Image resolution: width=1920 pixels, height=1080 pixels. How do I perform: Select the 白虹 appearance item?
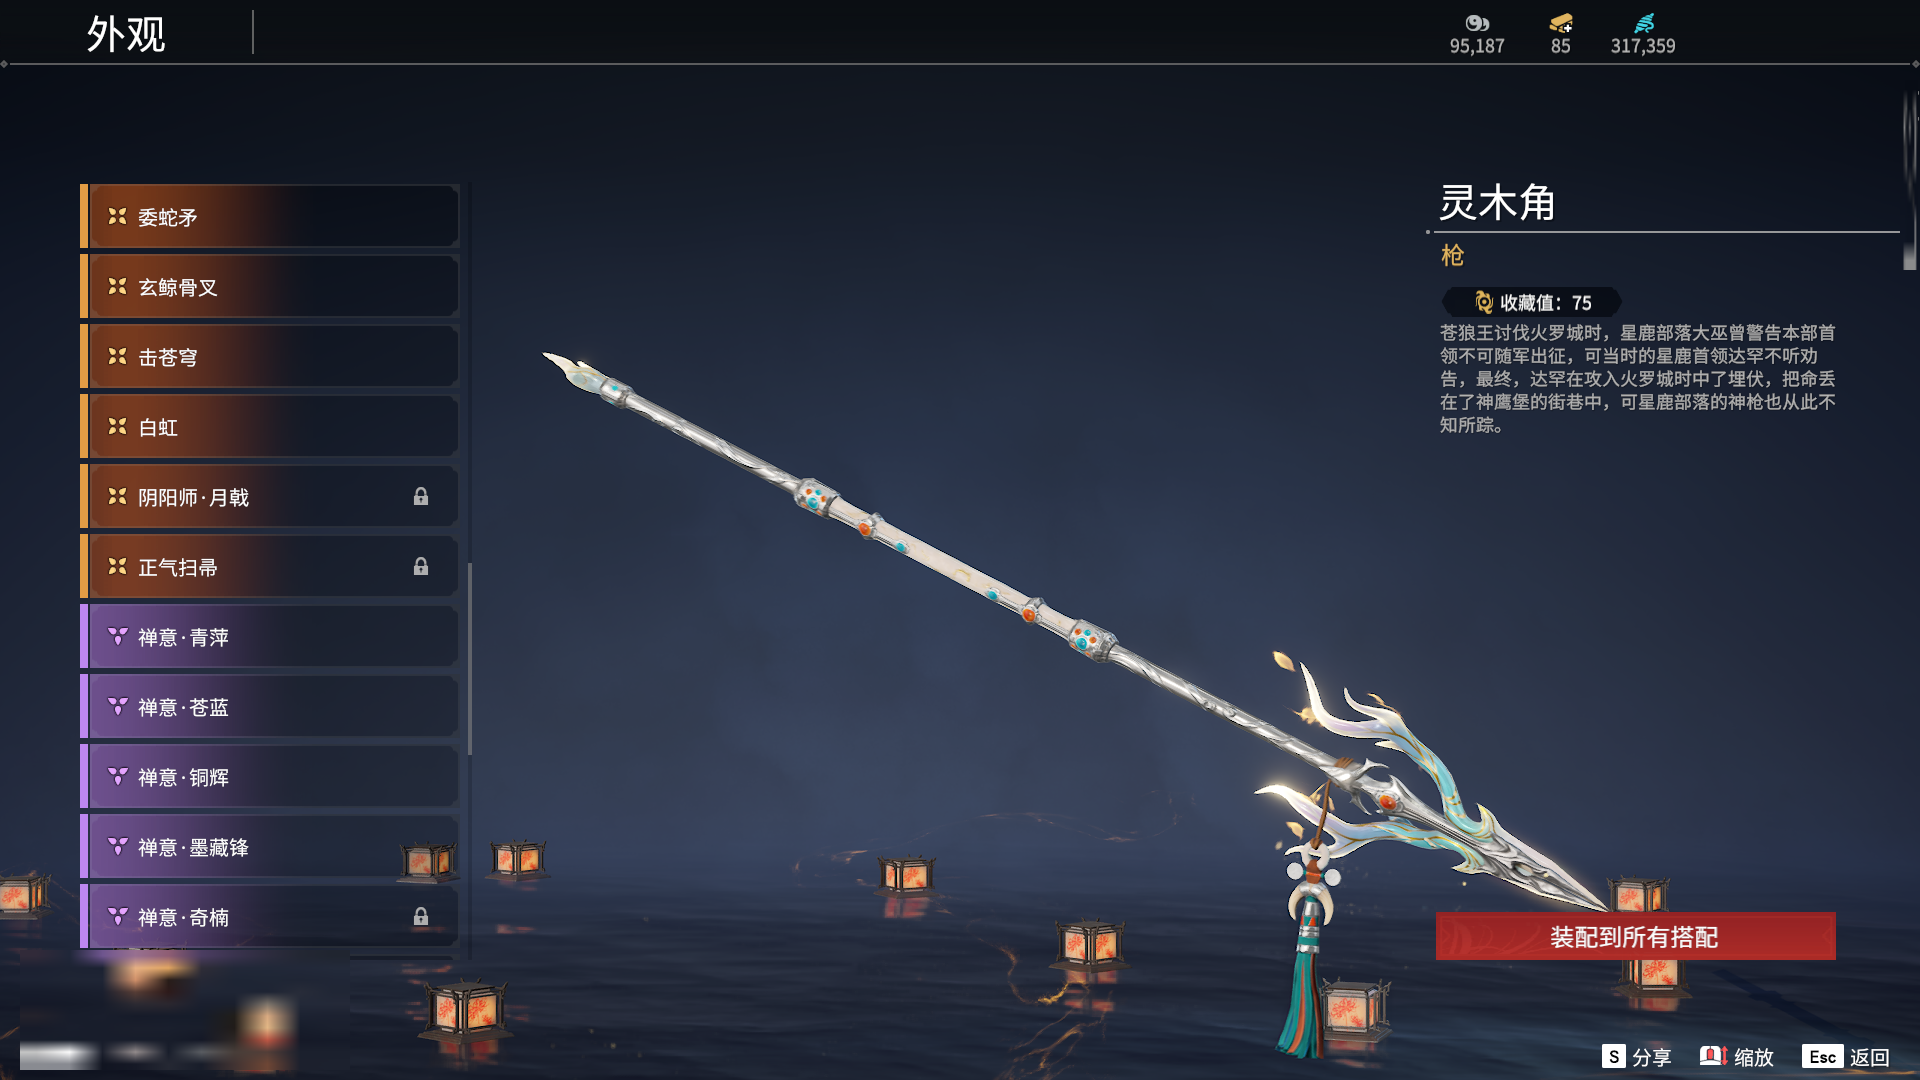(x=270, y=426)
